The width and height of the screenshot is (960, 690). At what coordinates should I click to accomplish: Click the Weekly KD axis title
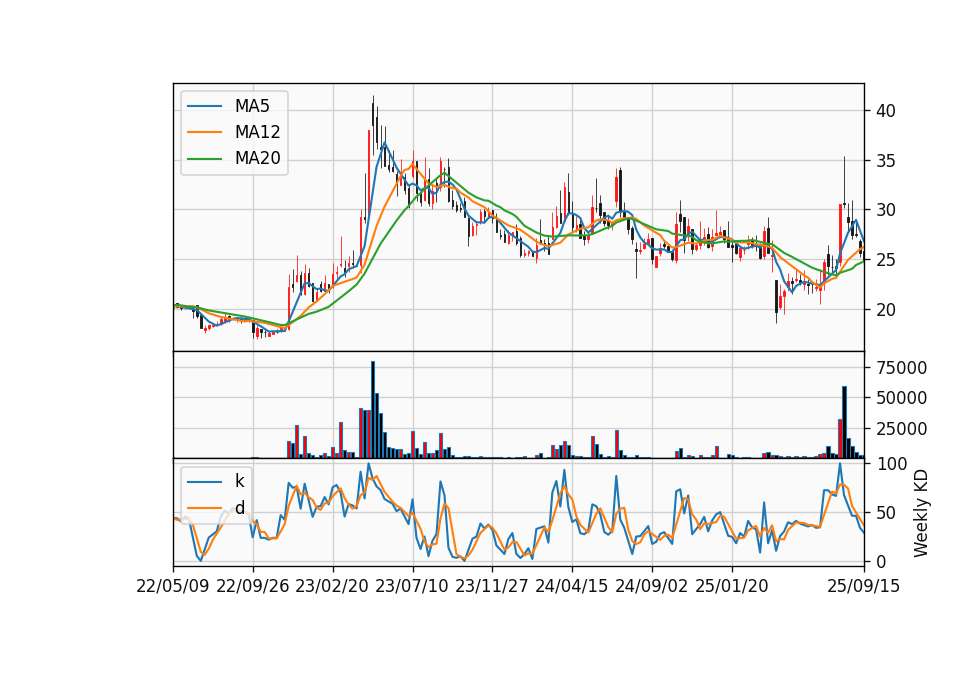[921, 513]
